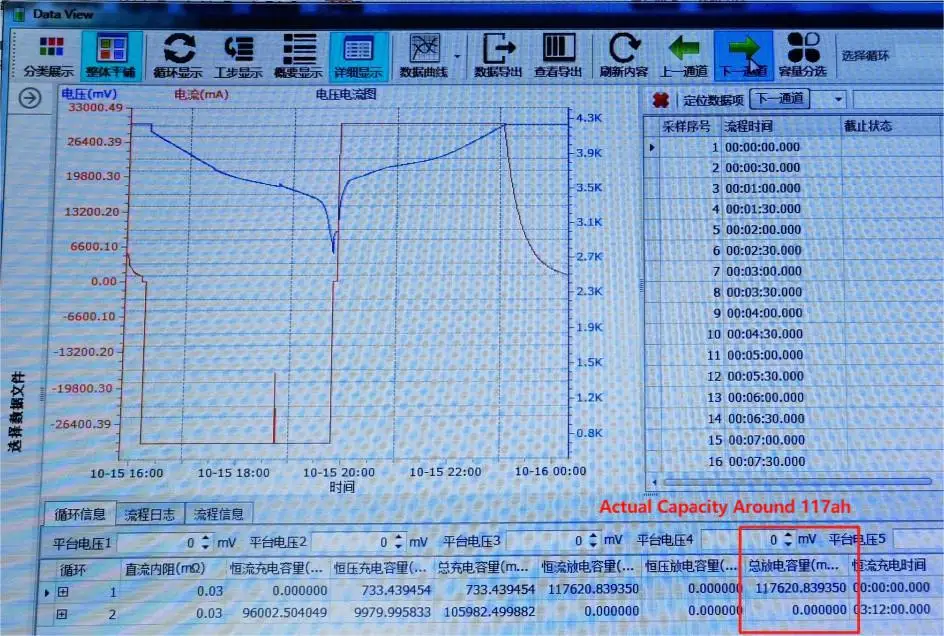944x636 pixels.
Task: Switch to the 流程信息 tab
Action: (x=219, y=514)
